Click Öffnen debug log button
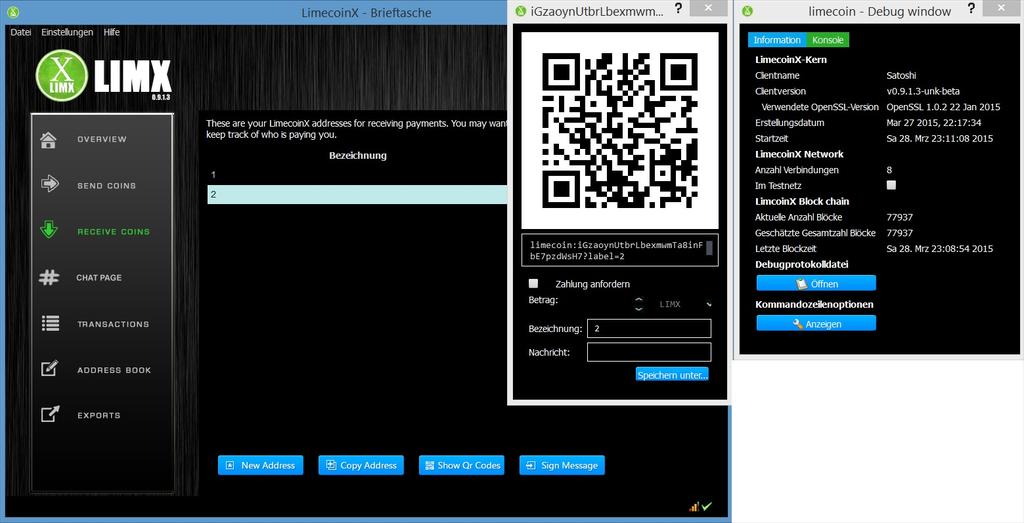 coord(816,284)
